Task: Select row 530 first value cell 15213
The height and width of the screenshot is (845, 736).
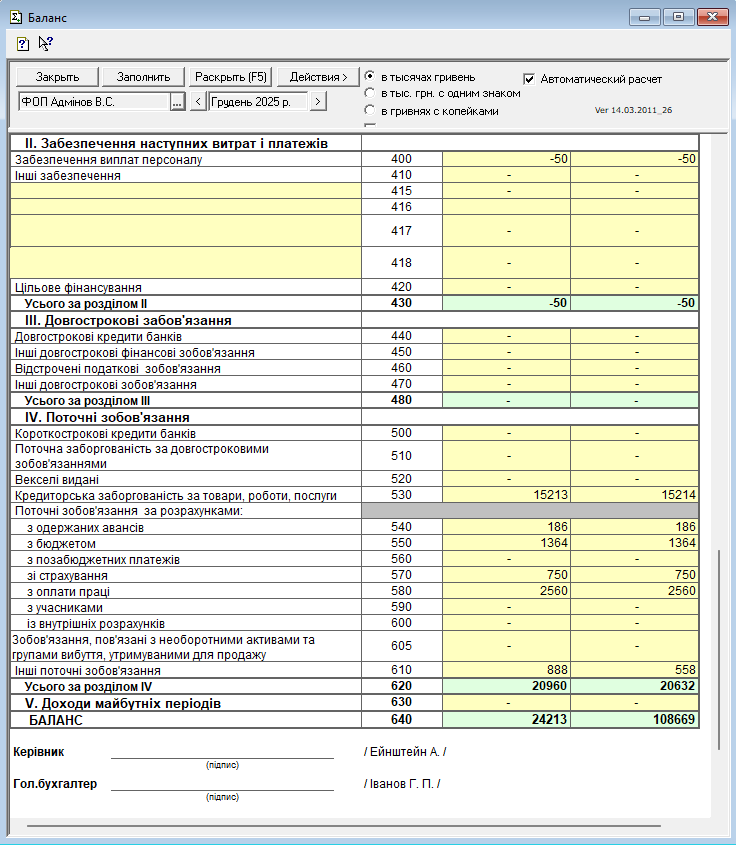Action: (506, 495)
